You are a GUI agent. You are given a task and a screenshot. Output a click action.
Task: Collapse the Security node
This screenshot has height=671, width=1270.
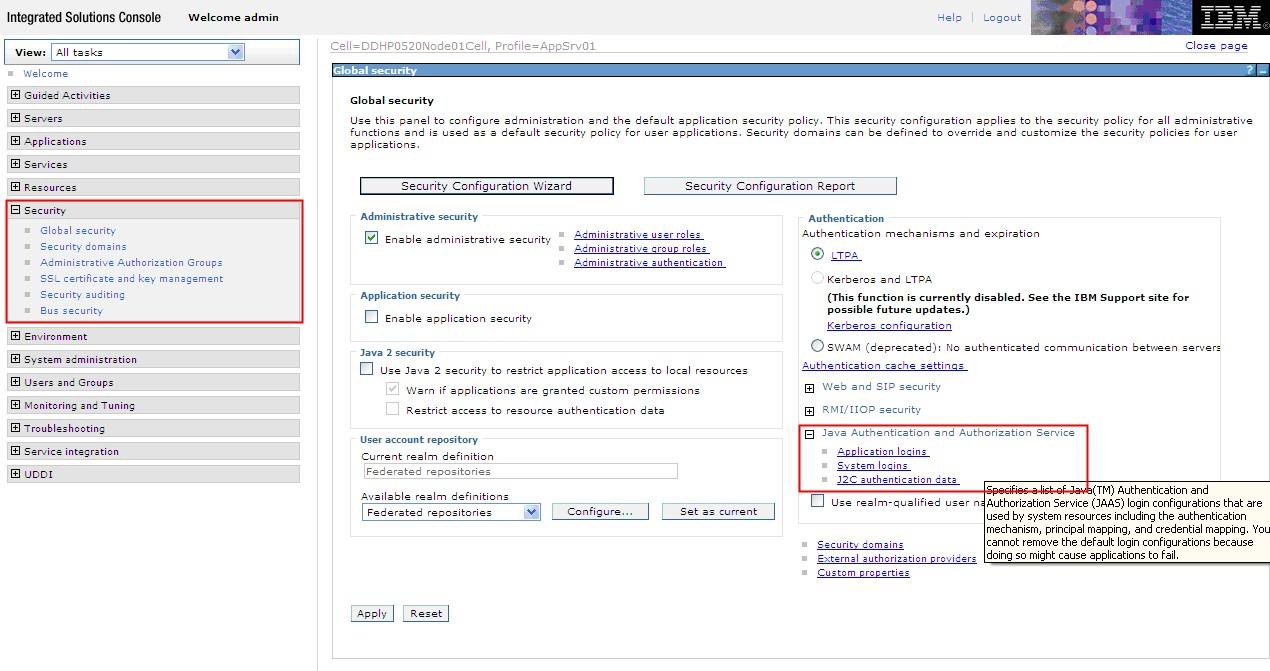(x=15, y=210)
